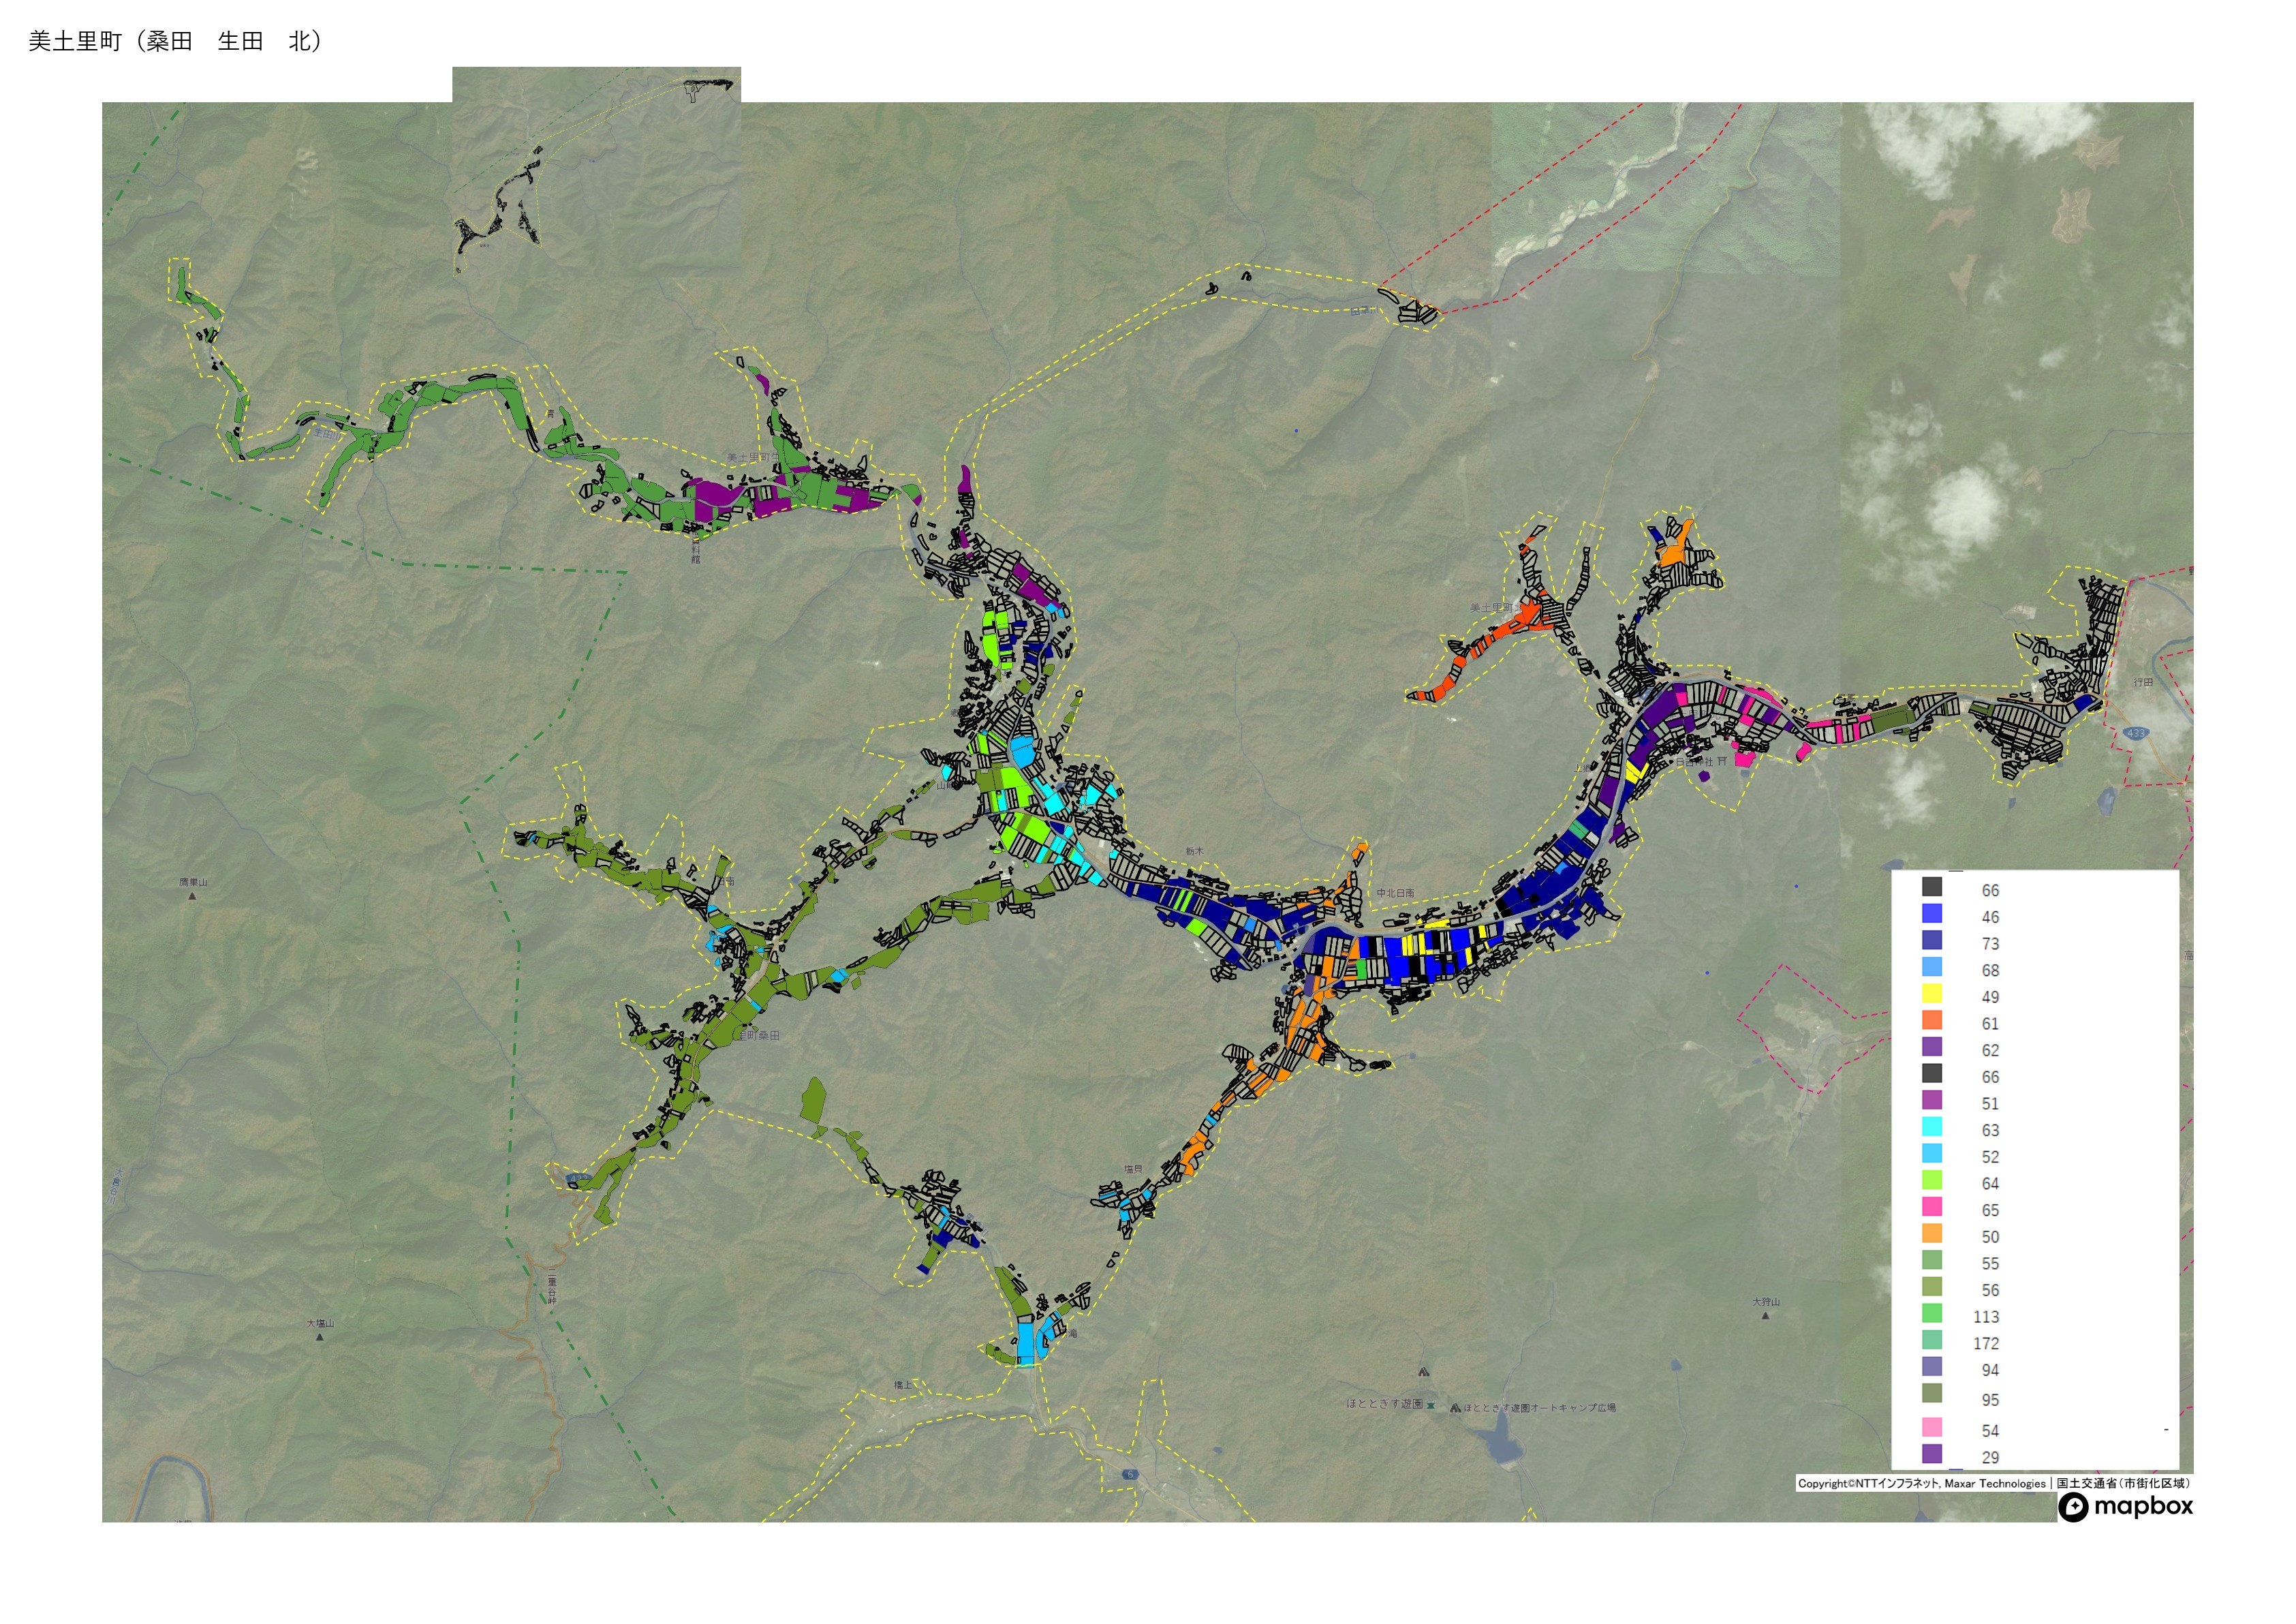This screenshot has width=2296, height=1624.
Task: Click the route 433 road shield
Action: [2136, 733]
